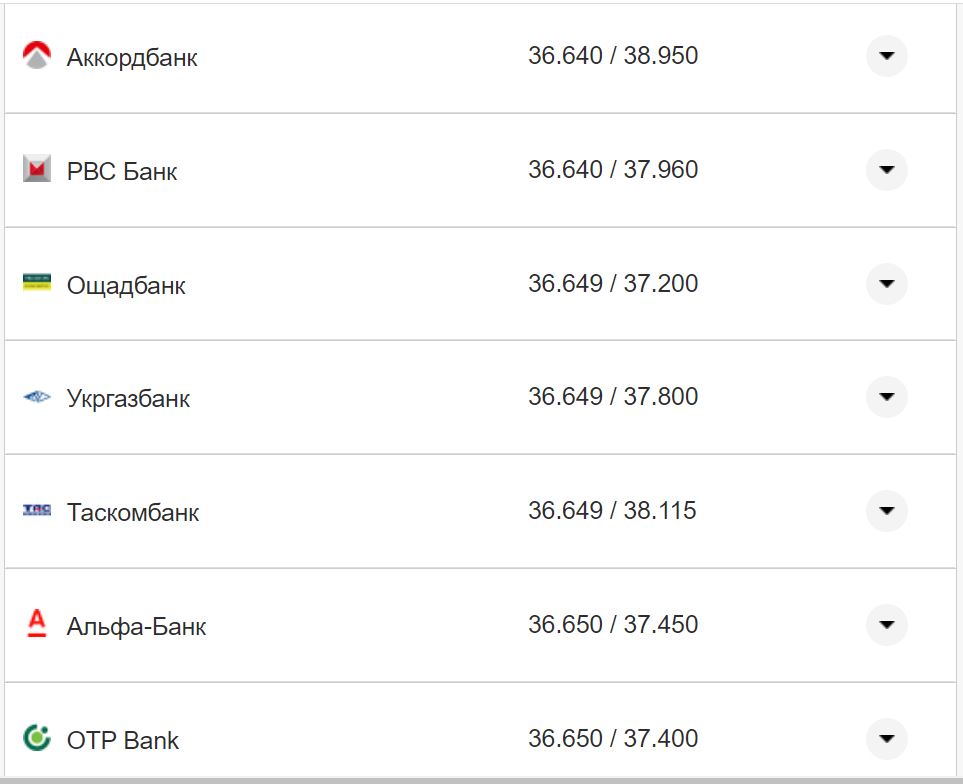Image resolution: width=963 pixels, height=784 pixels.
Task: Expand the РВС Банк row details arrow
Action: tap(886, 170)
